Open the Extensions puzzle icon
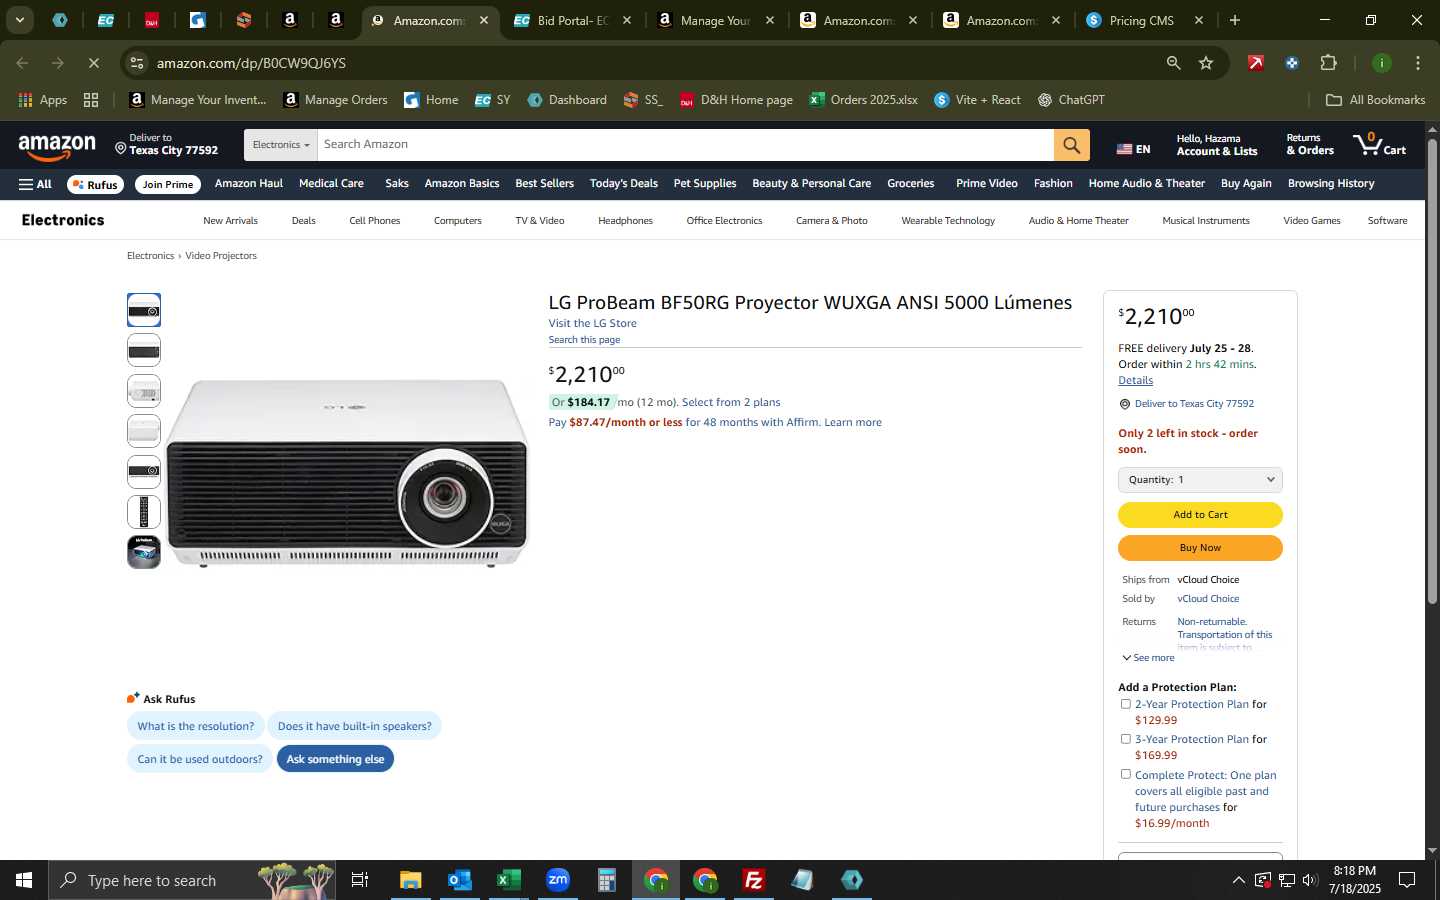The image size is (1440, 900). point(1328,63)
